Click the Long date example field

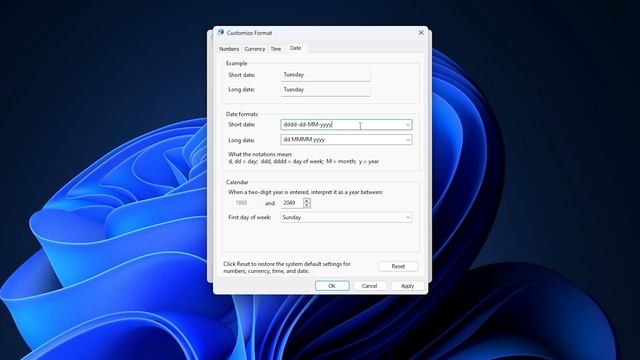click(325, 90)
